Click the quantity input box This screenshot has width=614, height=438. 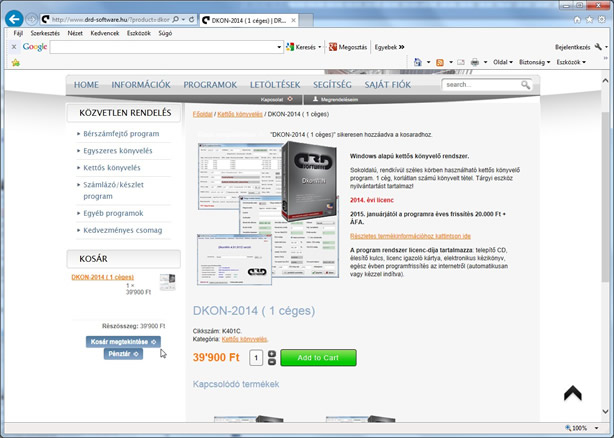tap(256, 358)
